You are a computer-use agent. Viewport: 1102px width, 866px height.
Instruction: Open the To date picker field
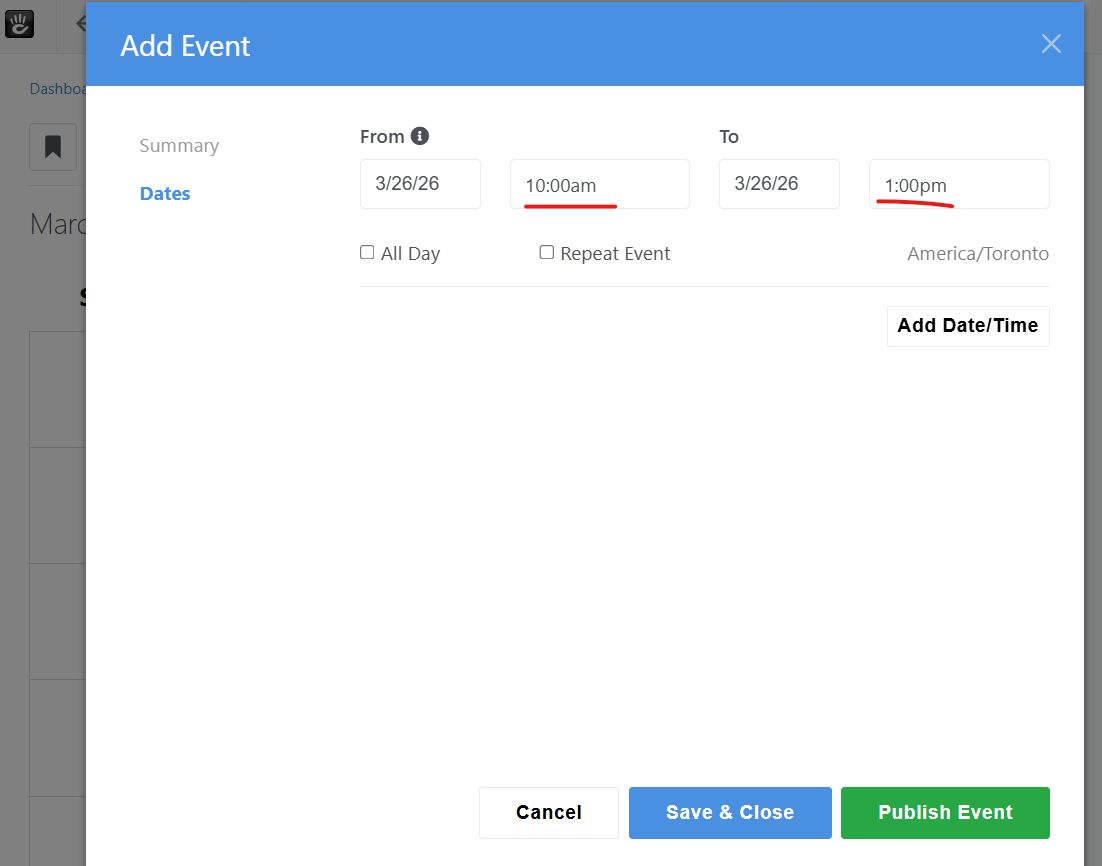(x=778, y=184)
